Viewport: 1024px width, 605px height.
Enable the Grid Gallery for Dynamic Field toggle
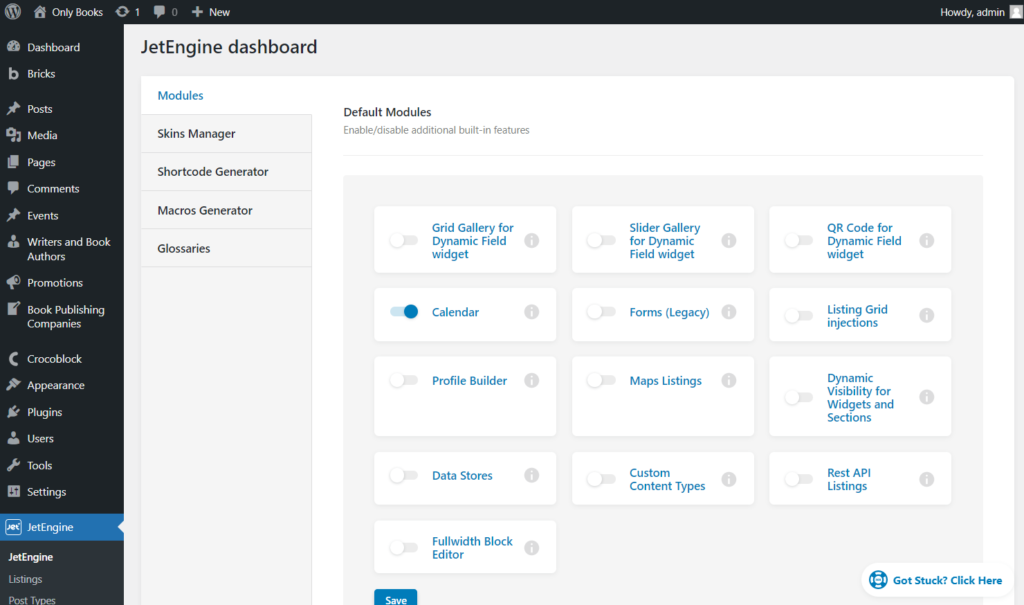pyautogui.click(x=404, y=240)
